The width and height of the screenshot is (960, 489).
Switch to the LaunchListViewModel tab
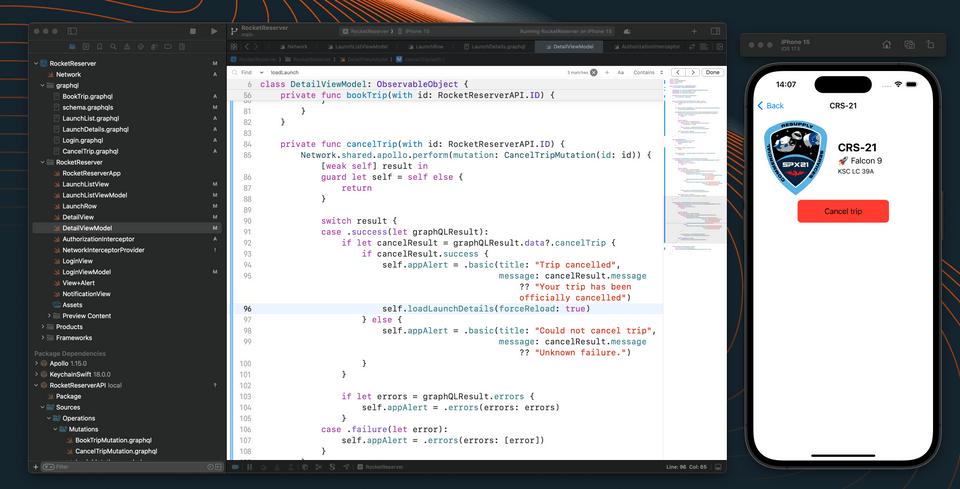(x=357, y=47)
